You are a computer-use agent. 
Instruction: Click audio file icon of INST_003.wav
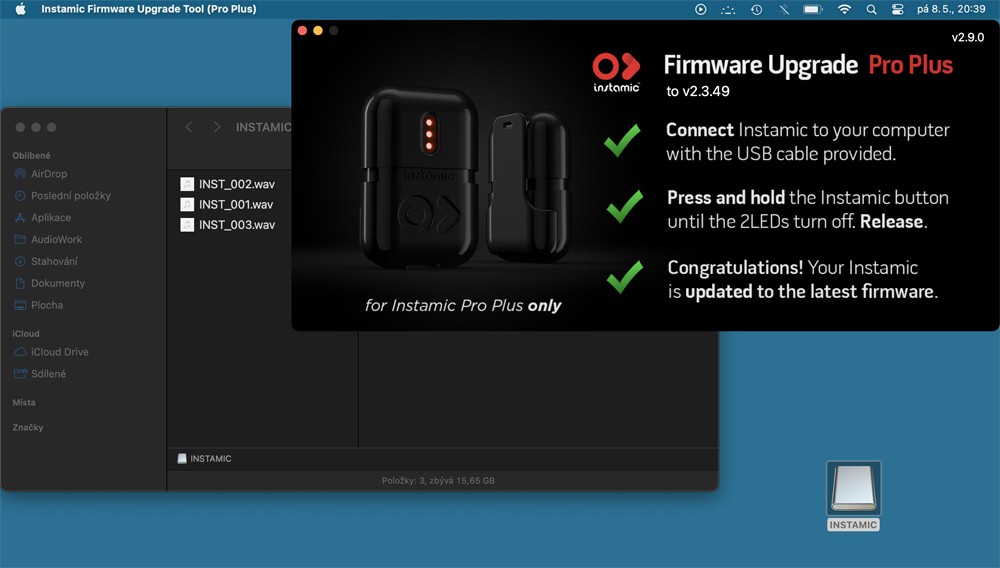[187, 225]
